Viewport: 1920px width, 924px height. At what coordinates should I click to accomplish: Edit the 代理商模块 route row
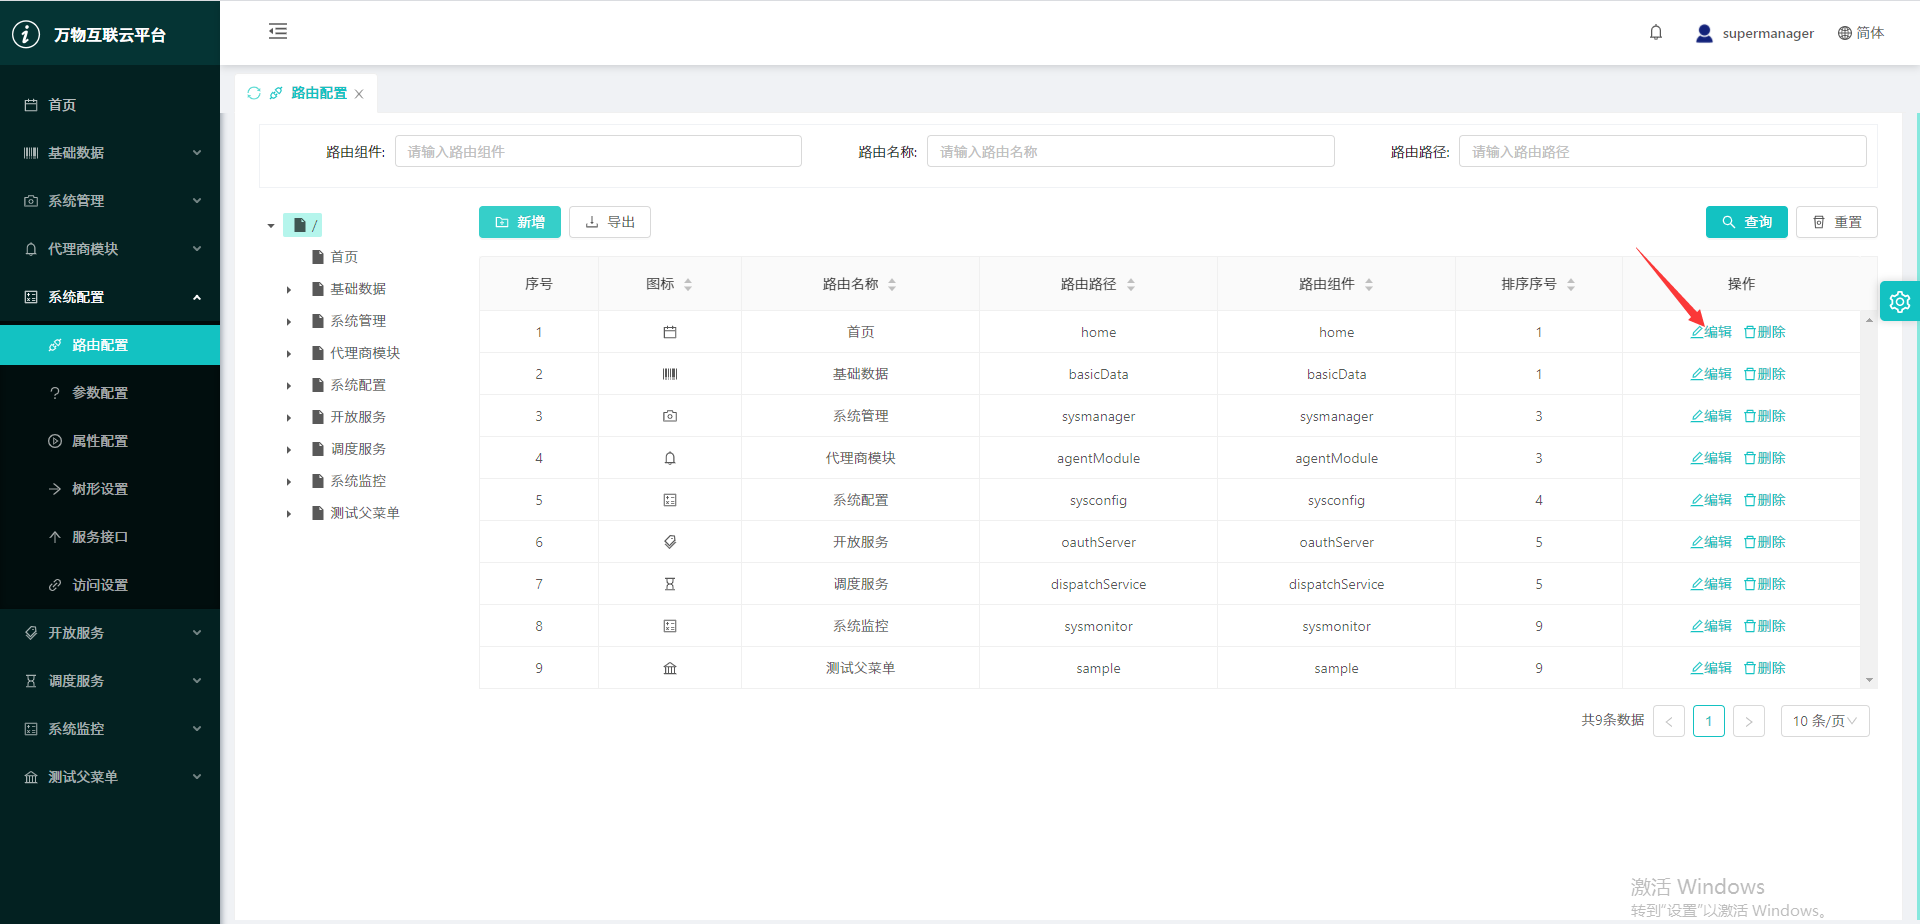coord(1711,458)
